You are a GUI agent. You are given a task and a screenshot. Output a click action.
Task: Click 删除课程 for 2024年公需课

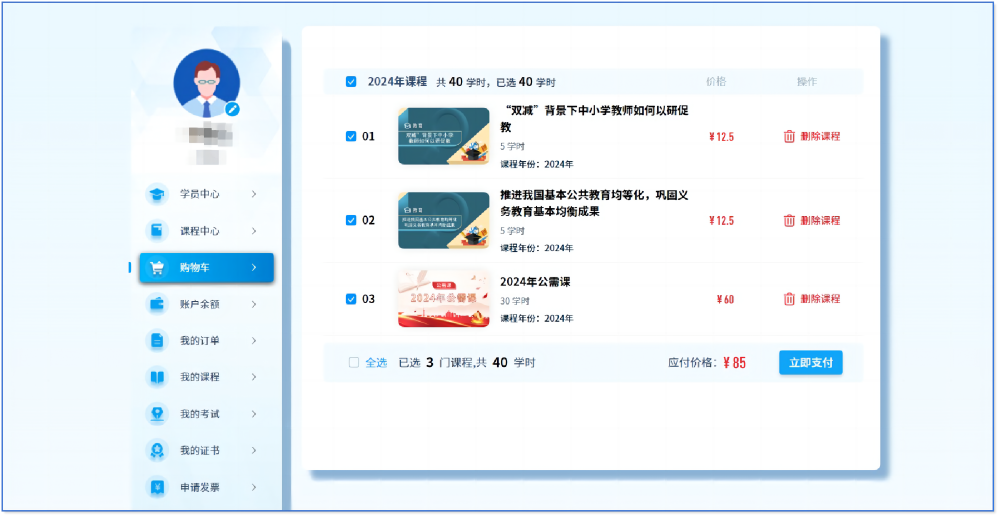coord(820,299)
